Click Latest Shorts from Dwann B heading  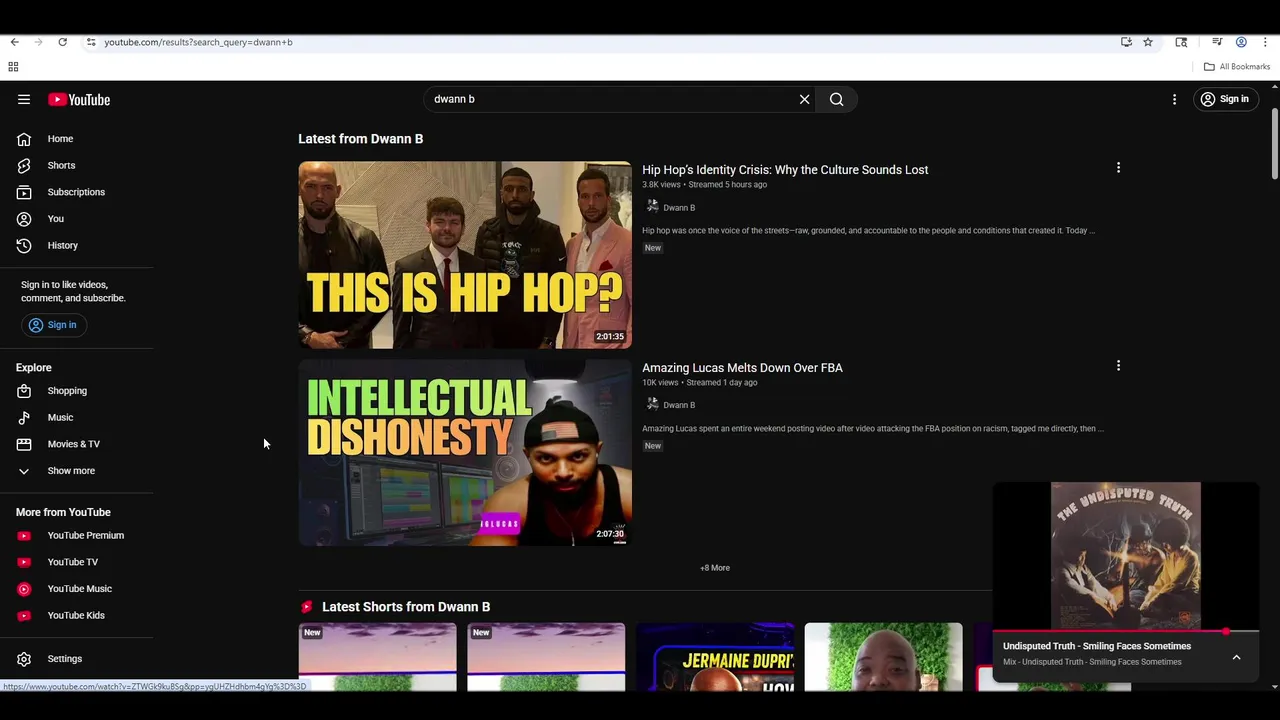click(406, 607)
